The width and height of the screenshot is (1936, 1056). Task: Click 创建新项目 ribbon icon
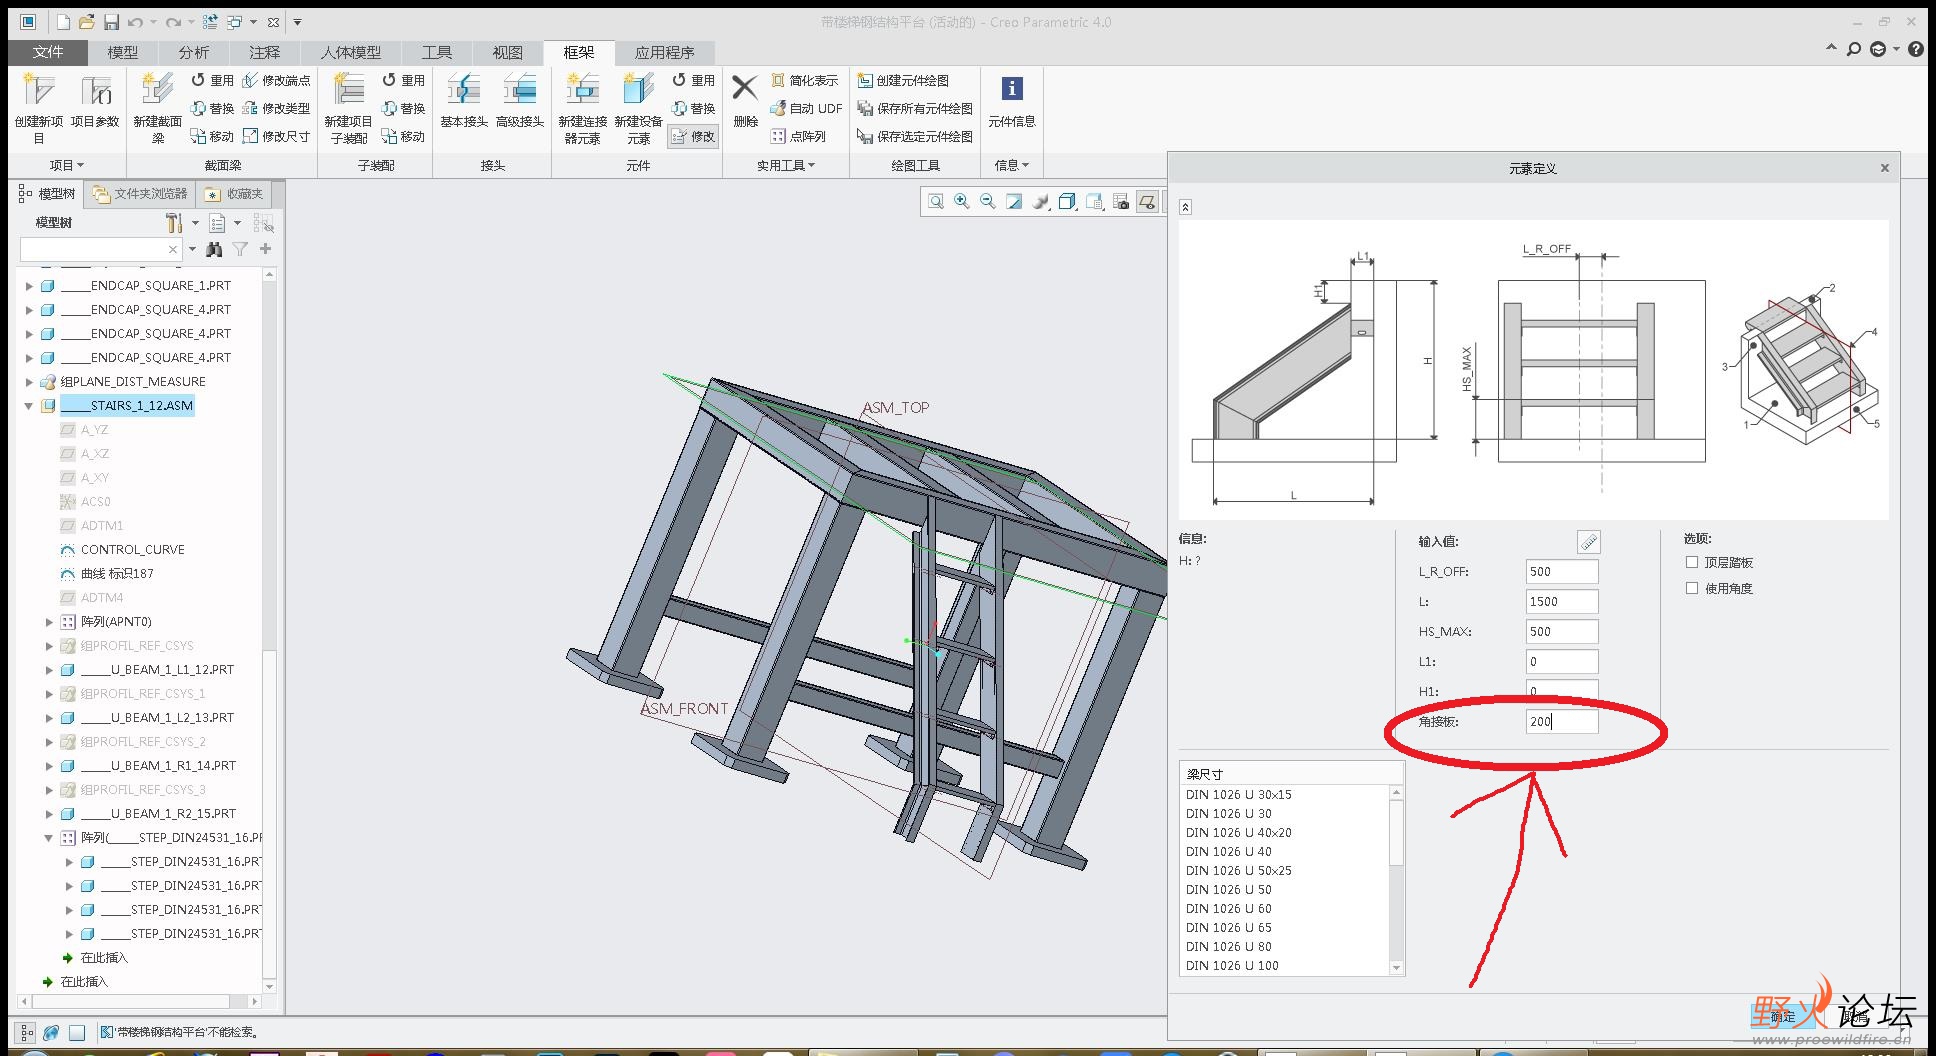click(x=39, y=108)
